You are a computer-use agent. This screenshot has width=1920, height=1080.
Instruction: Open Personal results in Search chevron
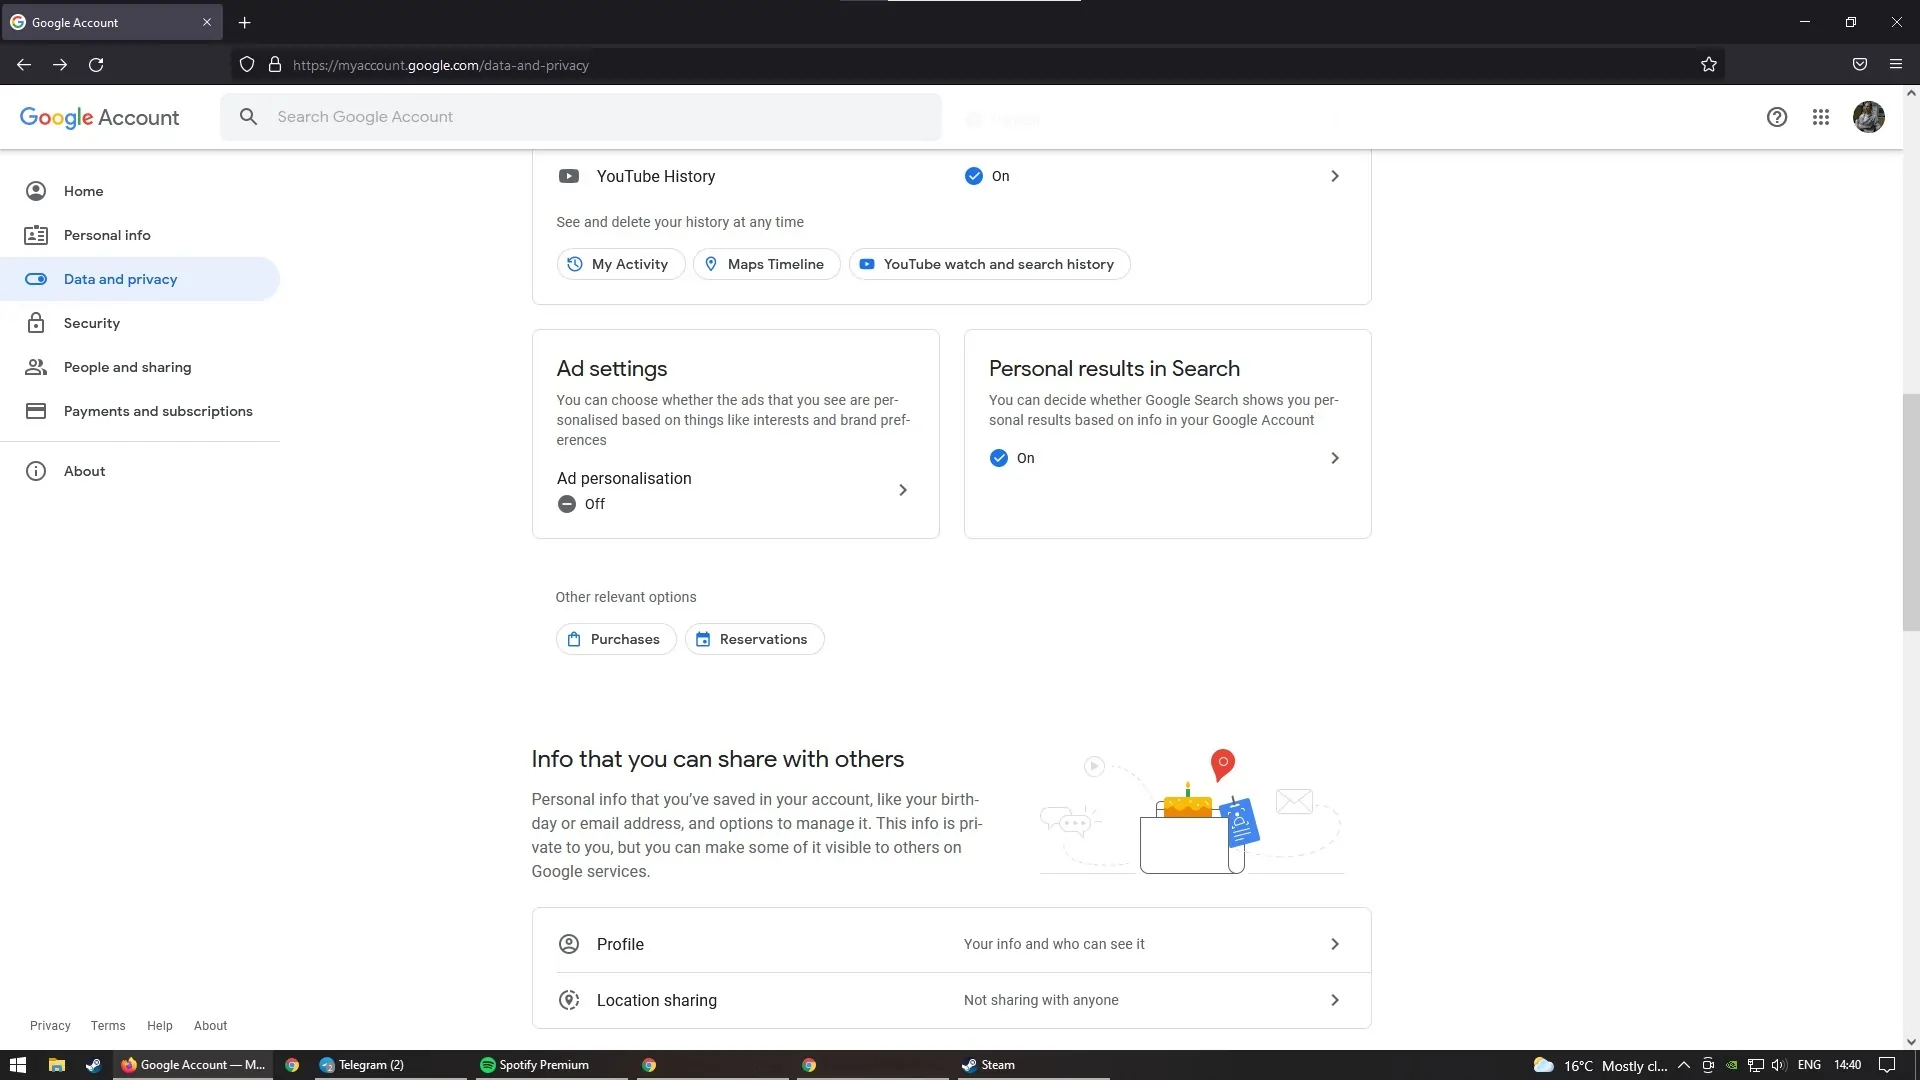(1334, 458)
